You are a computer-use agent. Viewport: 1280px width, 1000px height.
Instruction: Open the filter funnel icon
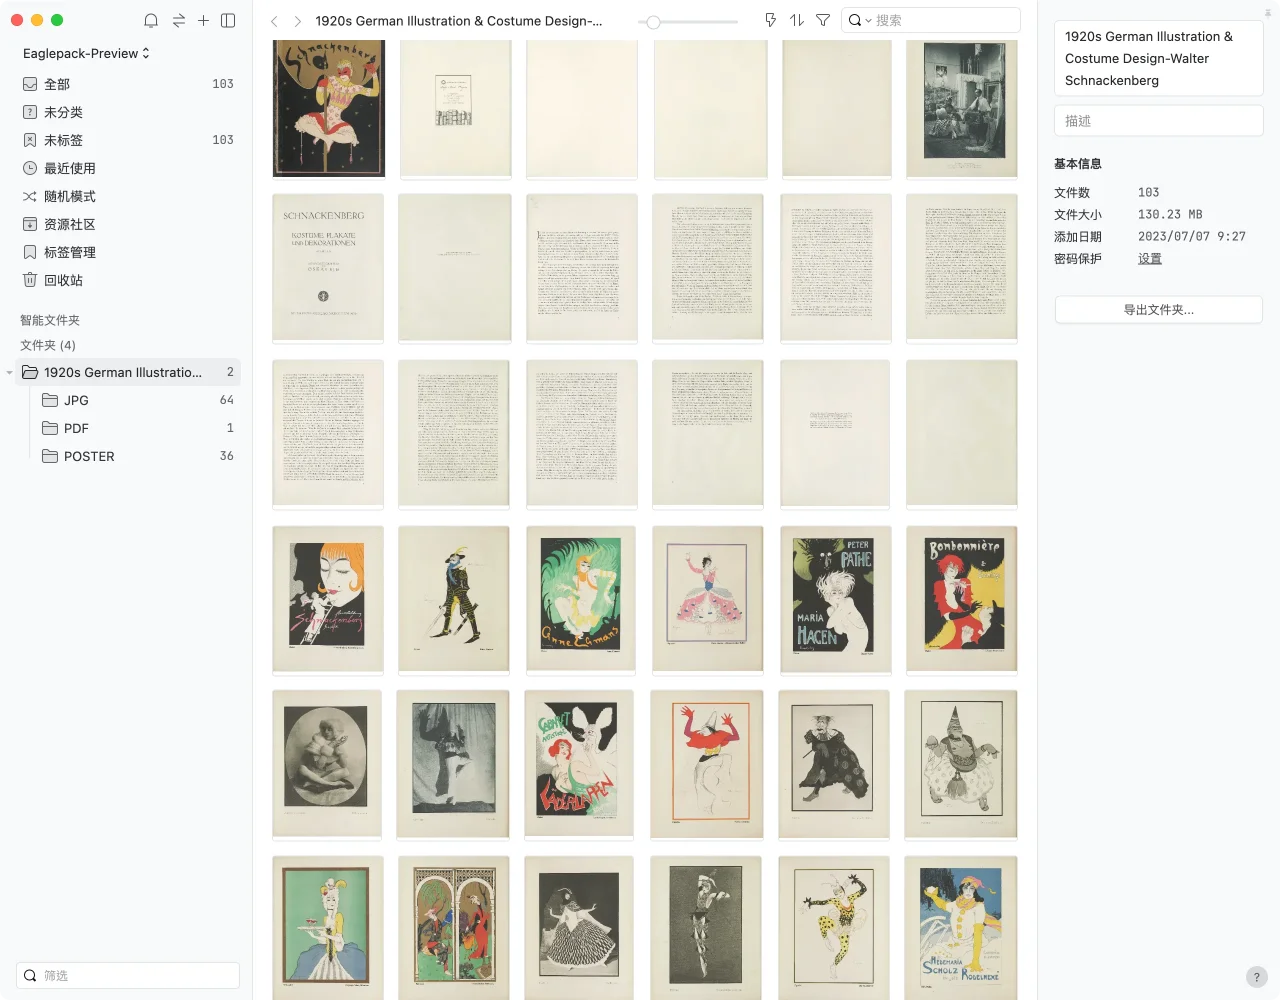click(x=823, y=20)
